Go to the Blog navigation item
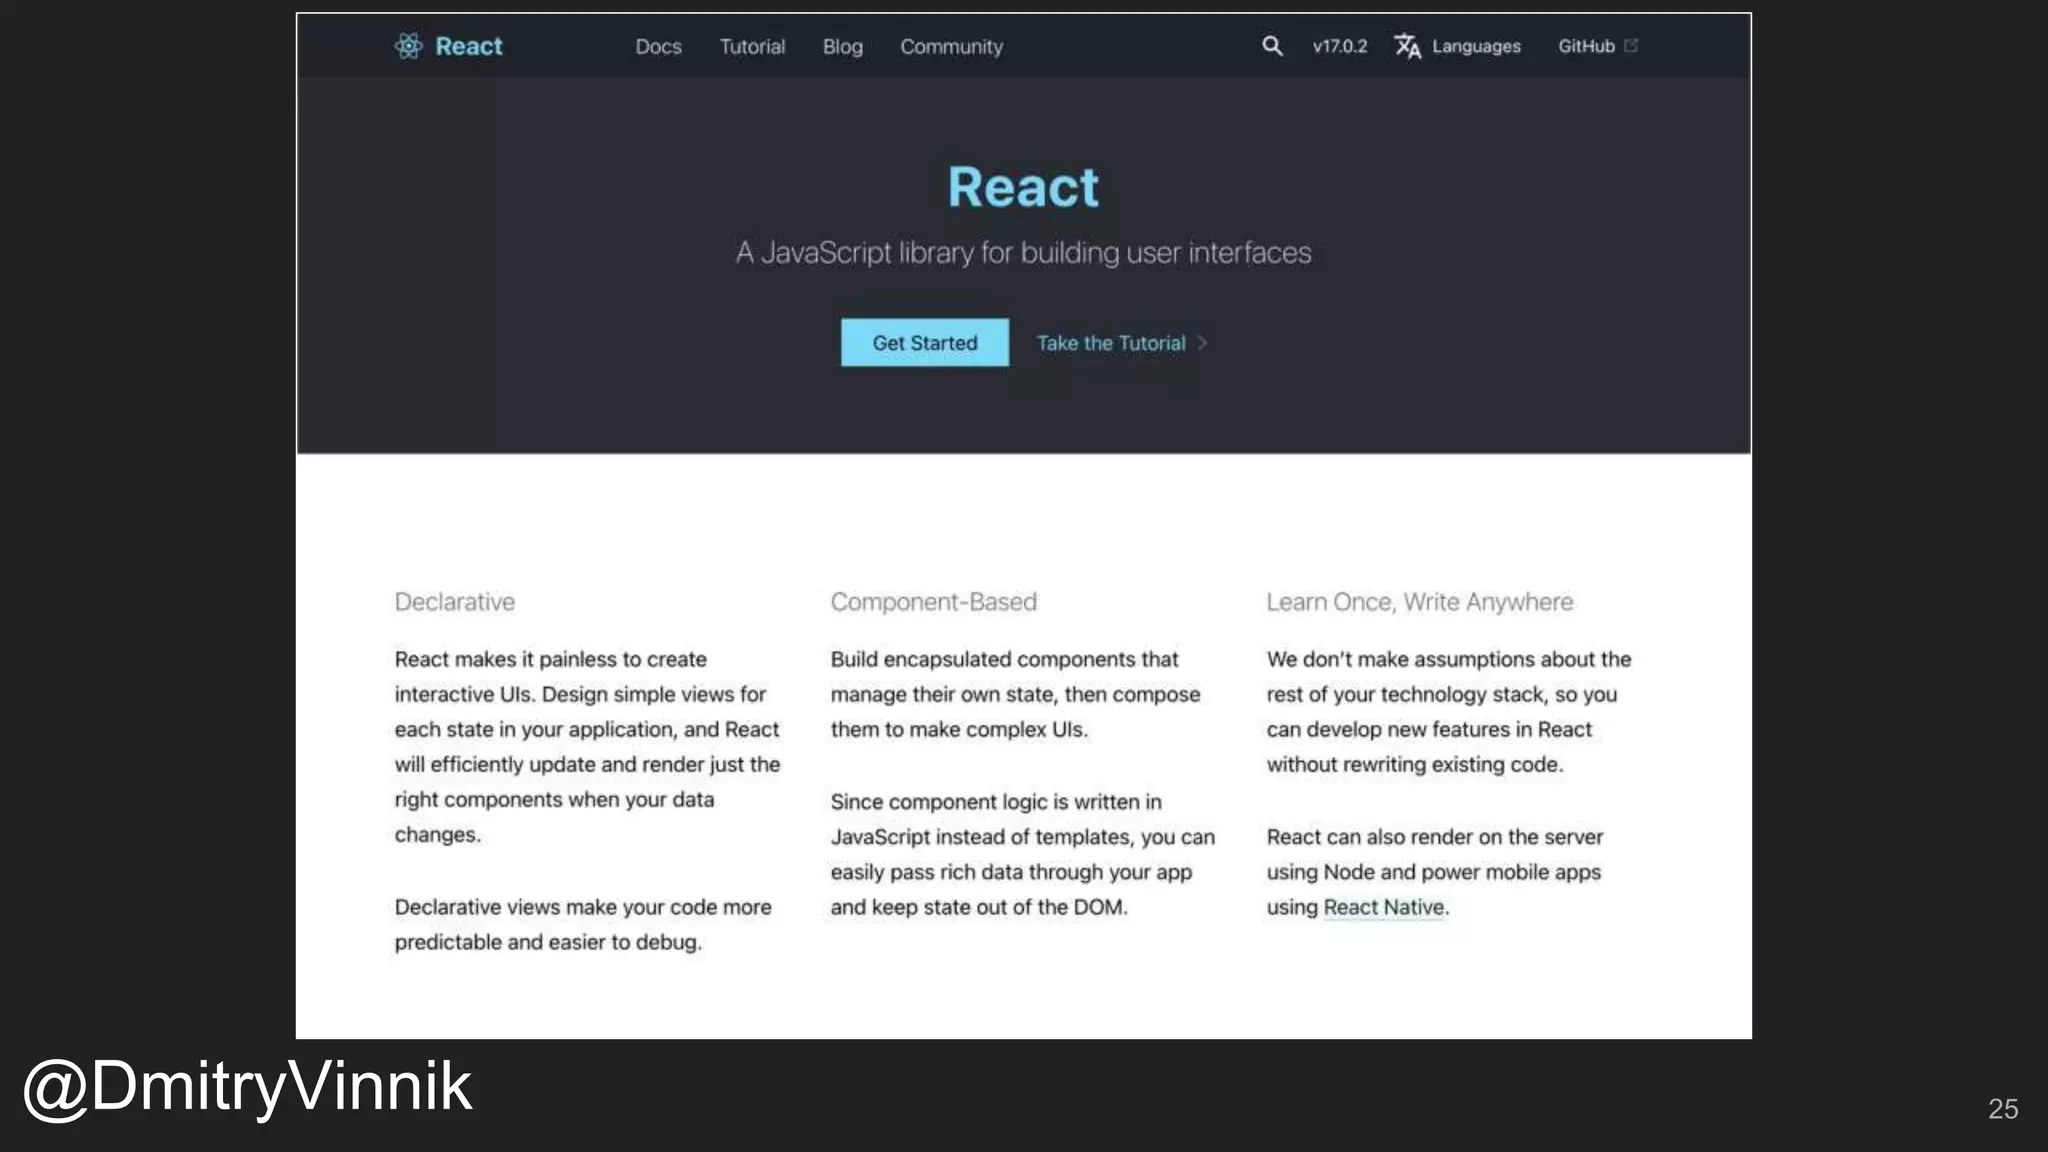Image resolution: width=2048 pixels, height=1152 pixels. (x=842, y=47)
